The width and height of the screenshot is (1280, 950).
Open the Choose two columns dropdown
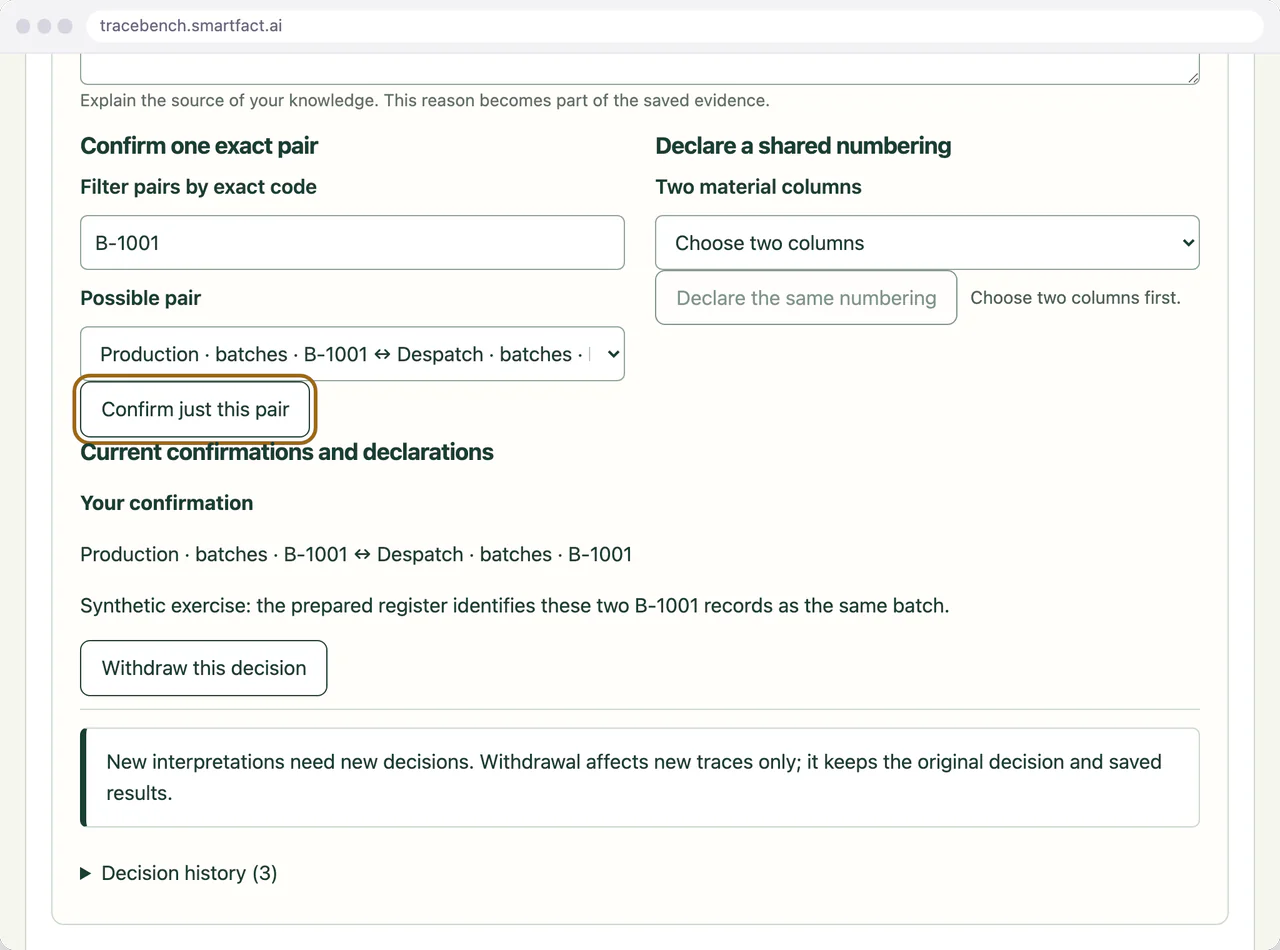(x=927, y=243)
